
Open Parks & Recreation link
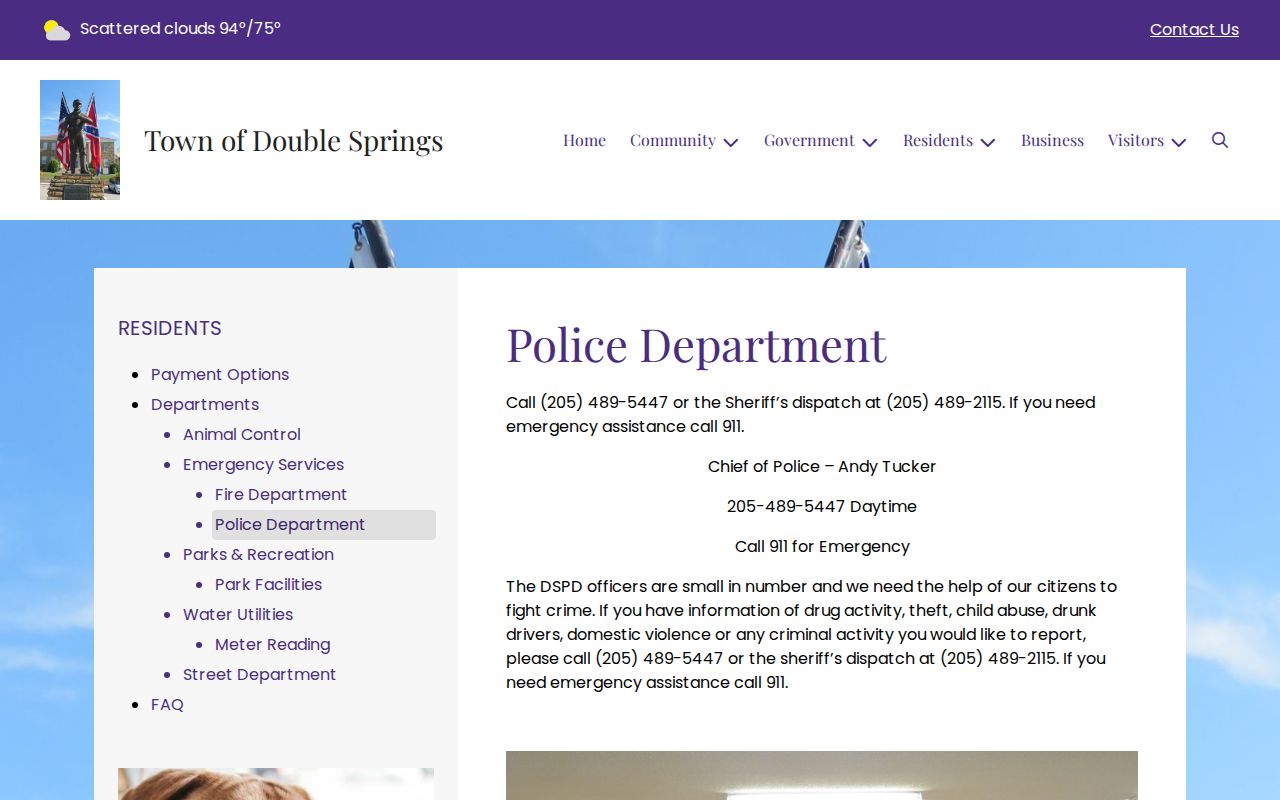258,554
